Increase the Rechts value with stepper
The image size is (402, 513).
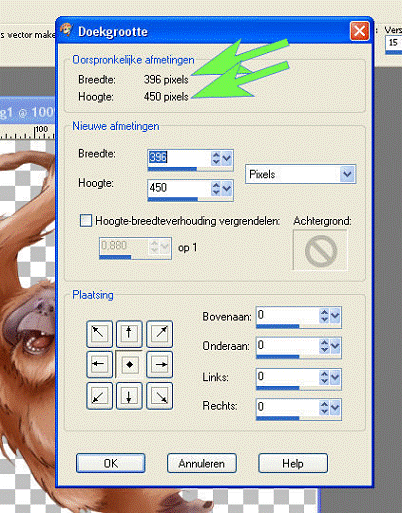(x=324, y=403)
